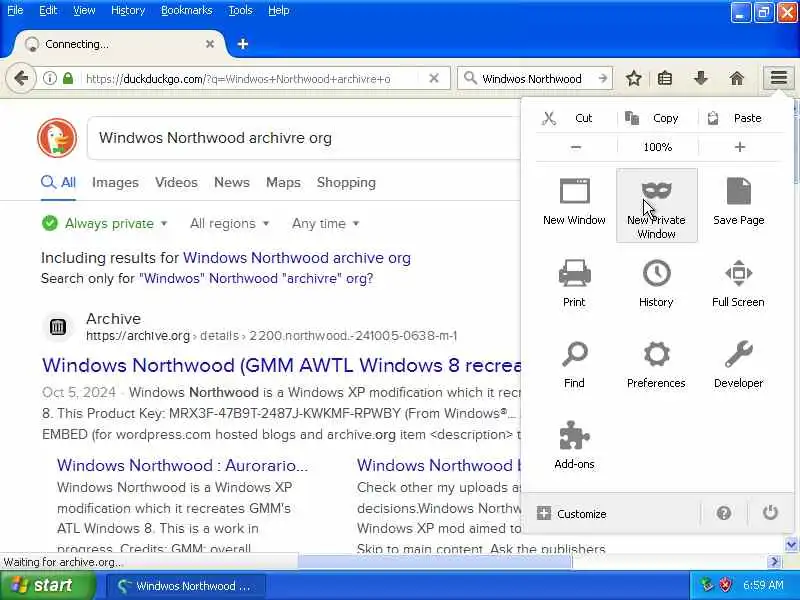Click the Windows Start button

(47, 585)
